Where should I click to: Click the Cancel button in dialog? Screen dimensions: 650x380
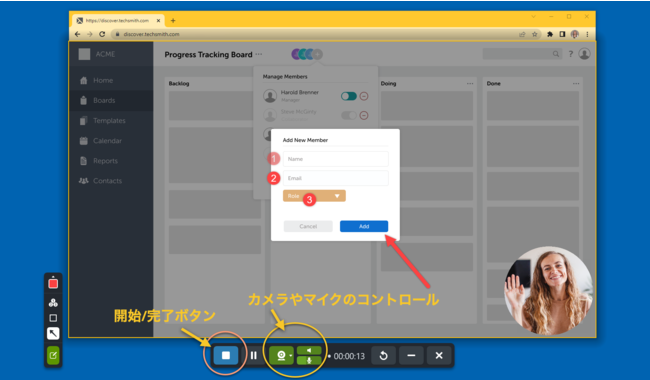(x=308, y=226)
